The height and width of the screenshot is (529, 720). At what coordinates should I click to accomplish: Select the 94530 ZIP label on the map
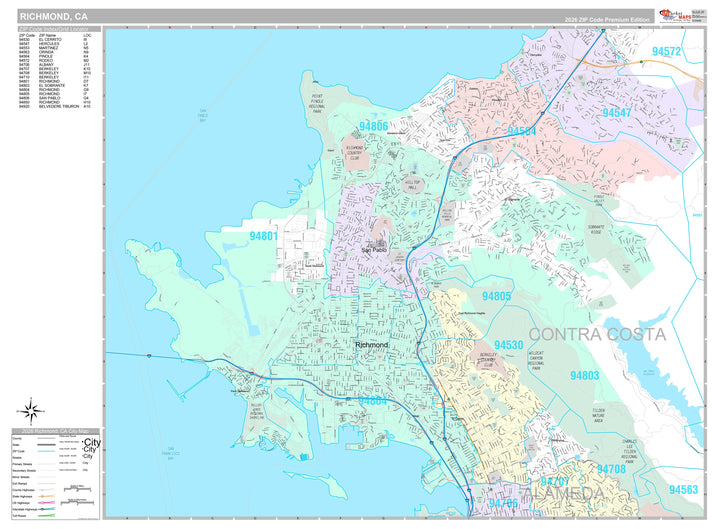[508, 345]
